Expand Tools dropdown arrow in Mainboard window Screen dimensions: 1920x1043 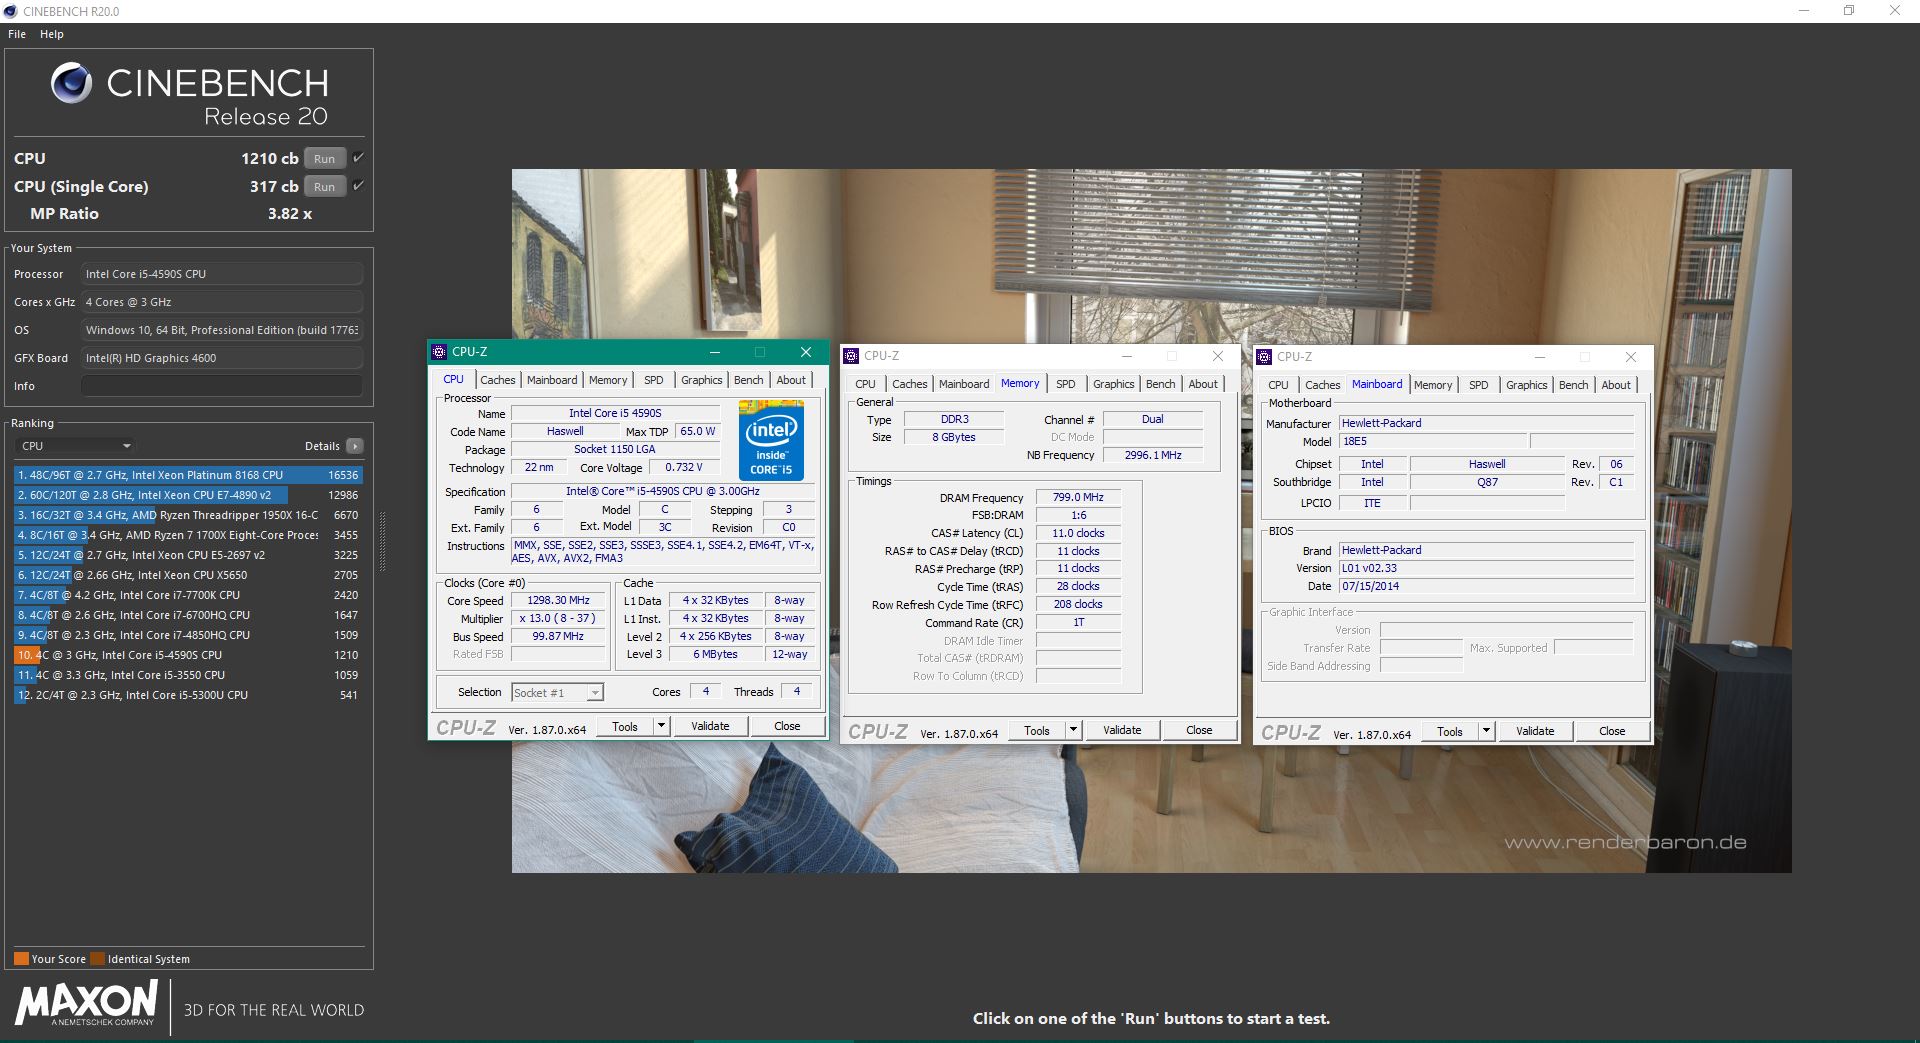pyautogui.click(x=1486, y=731)
